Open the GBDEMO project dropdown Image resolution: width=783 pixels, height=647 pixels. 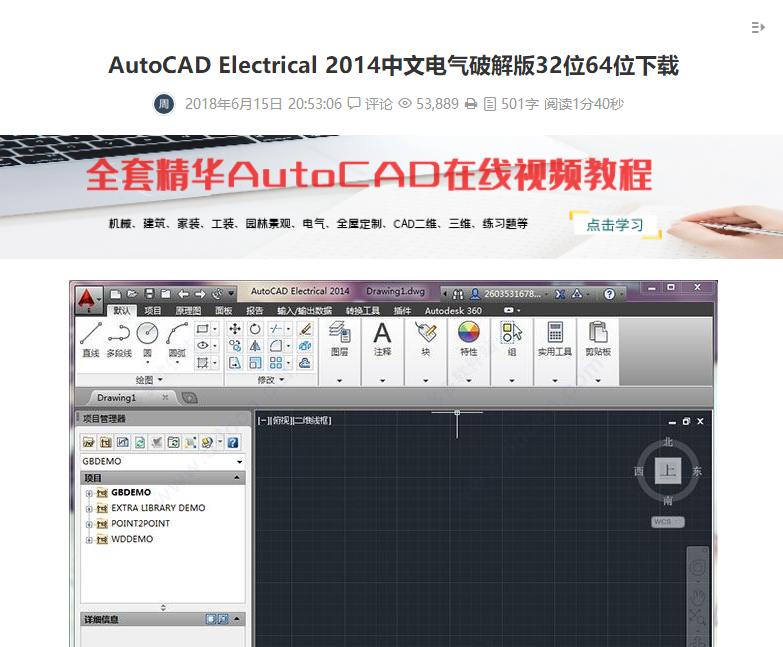[x=239, y=463]
